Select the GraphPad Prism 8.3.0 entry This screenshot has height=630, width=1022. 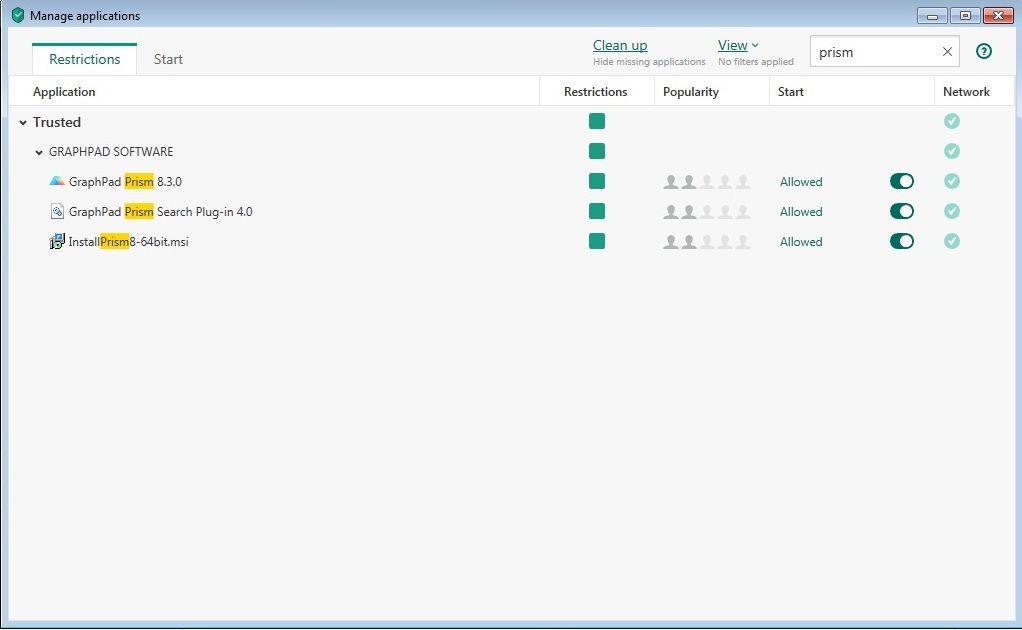click(x=125, y=182)
